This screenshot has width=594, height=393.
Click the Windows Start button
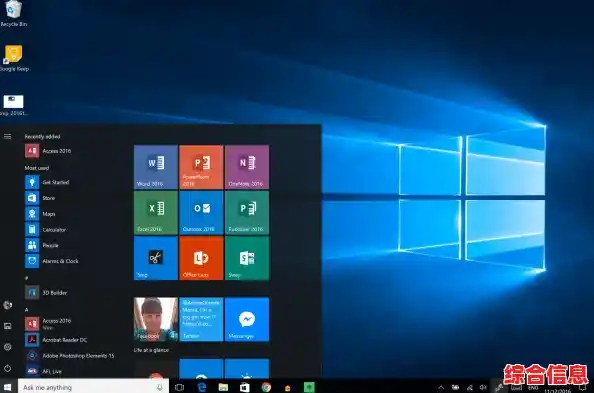click(8, 387)
